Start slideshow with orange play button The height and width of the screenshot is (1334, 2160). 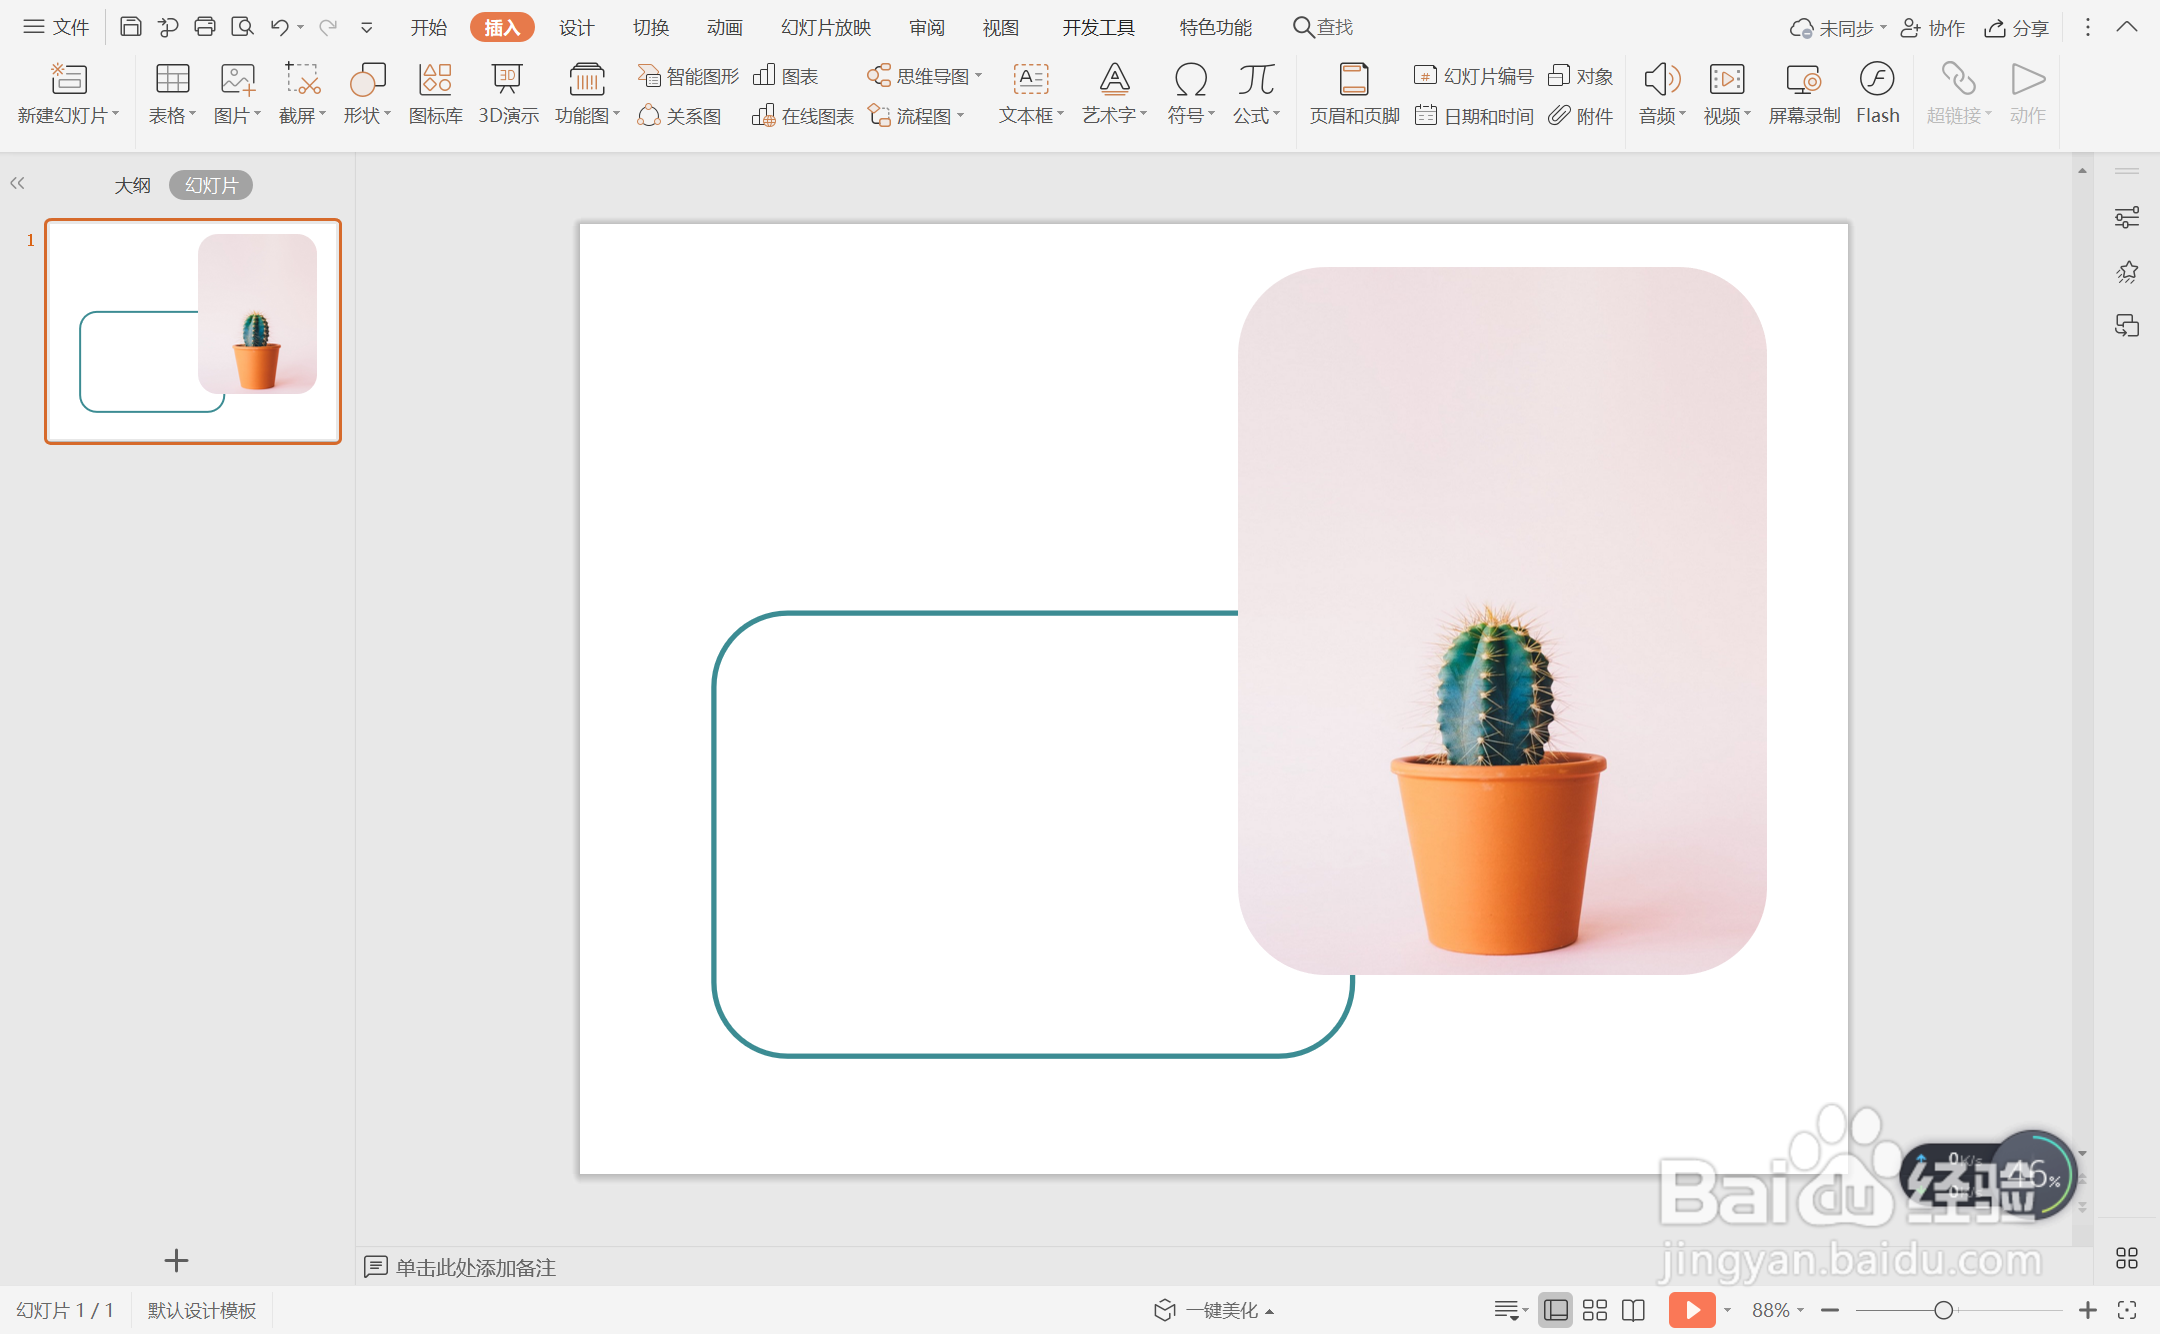tap(1691, 1310)
